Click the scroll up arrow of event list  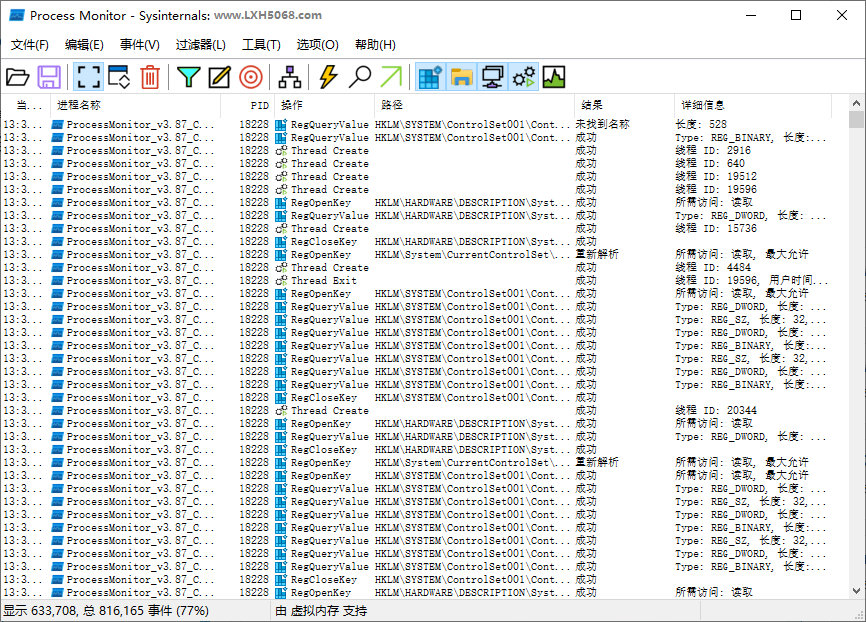[x=856, y=103]
